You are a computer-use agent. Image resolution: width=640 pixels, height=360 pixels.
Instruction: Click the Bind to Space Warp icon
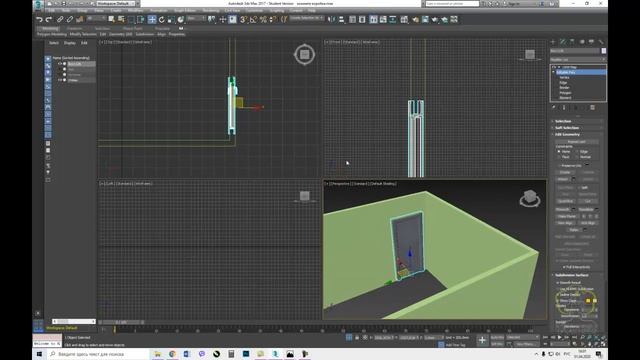(80, 19)
